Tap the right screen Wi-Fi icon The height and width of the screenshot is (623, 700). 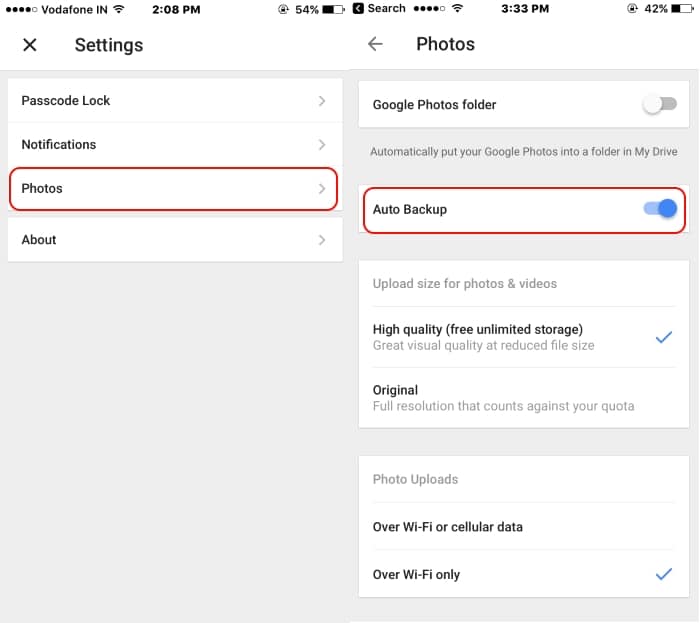[457, 8]
